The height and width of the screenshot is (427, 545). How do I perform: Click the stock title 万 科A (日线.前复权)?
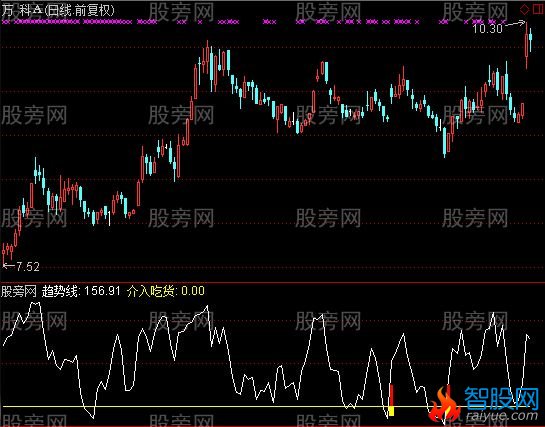tap(58, 10)
